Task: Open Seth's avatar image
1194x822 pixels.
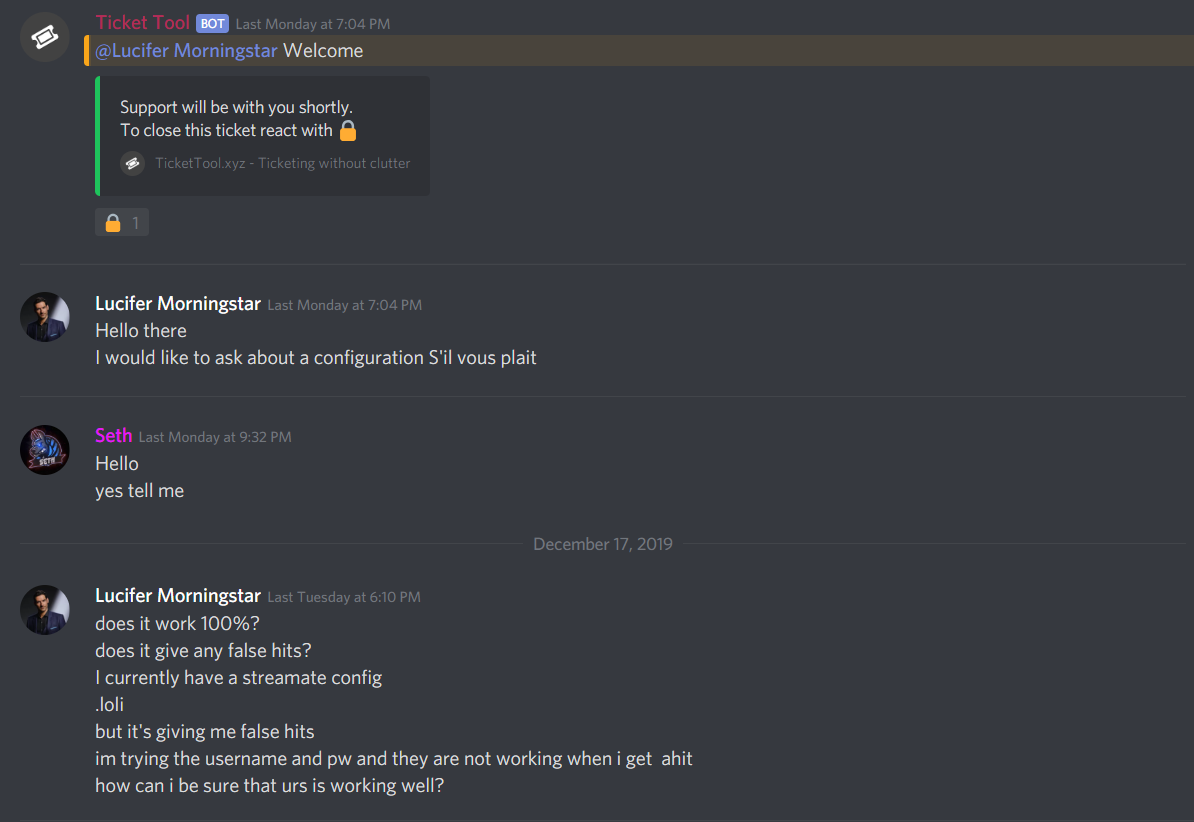Action: pyautogui.click(x=45, y=449)
